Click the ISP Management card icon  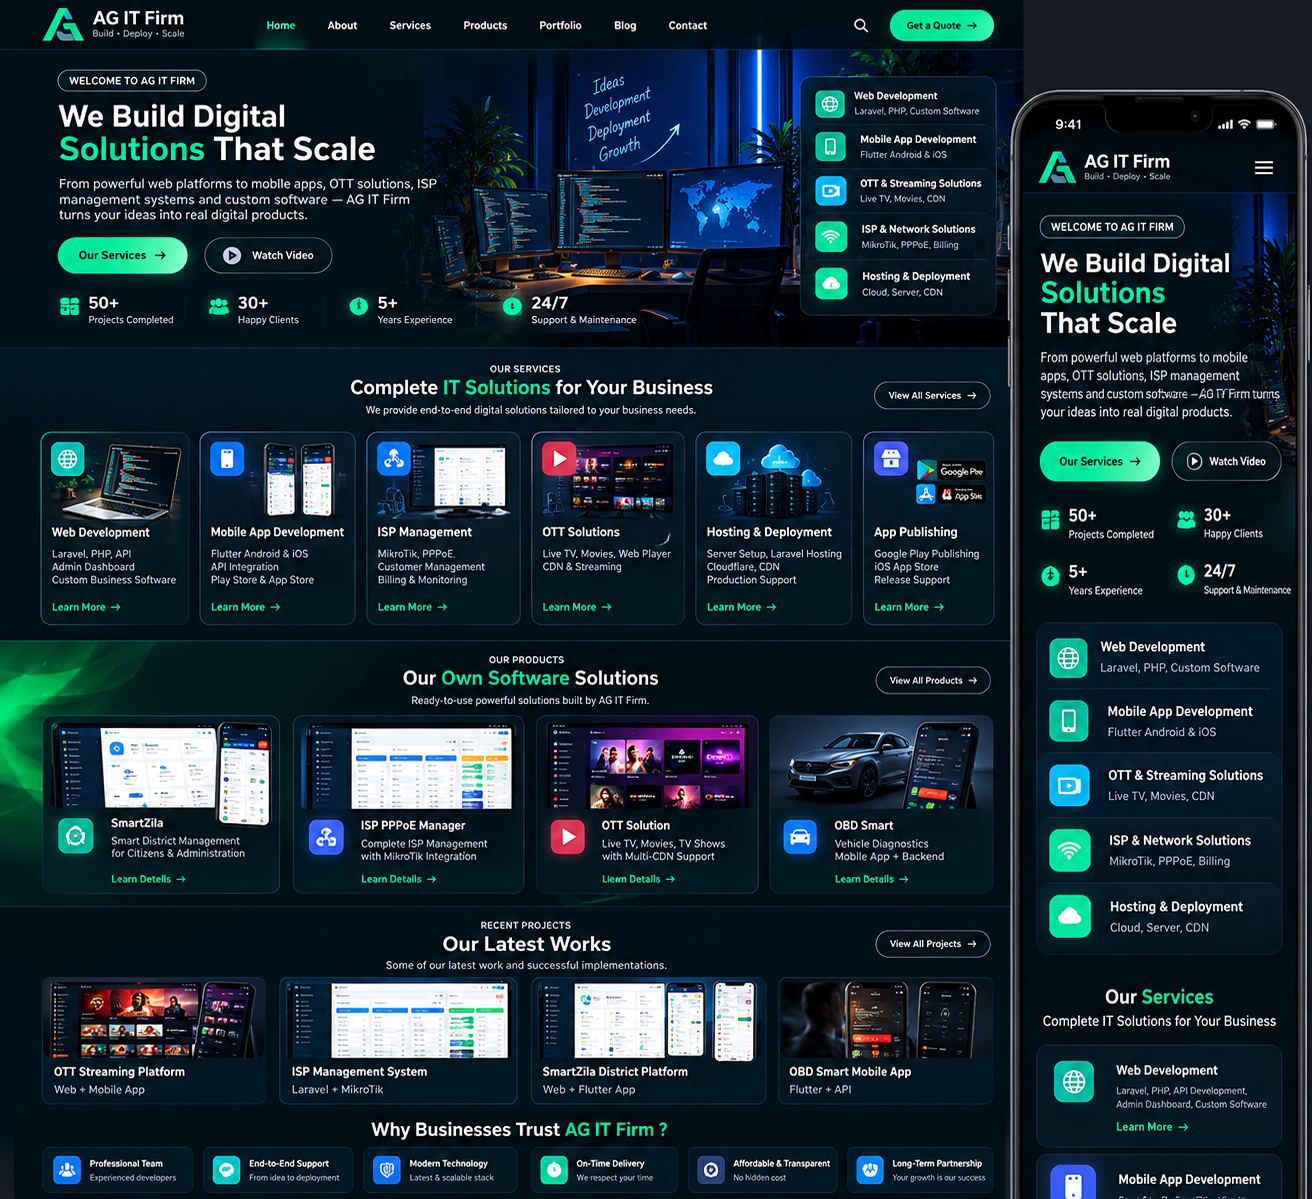click(x=394, y=459)
